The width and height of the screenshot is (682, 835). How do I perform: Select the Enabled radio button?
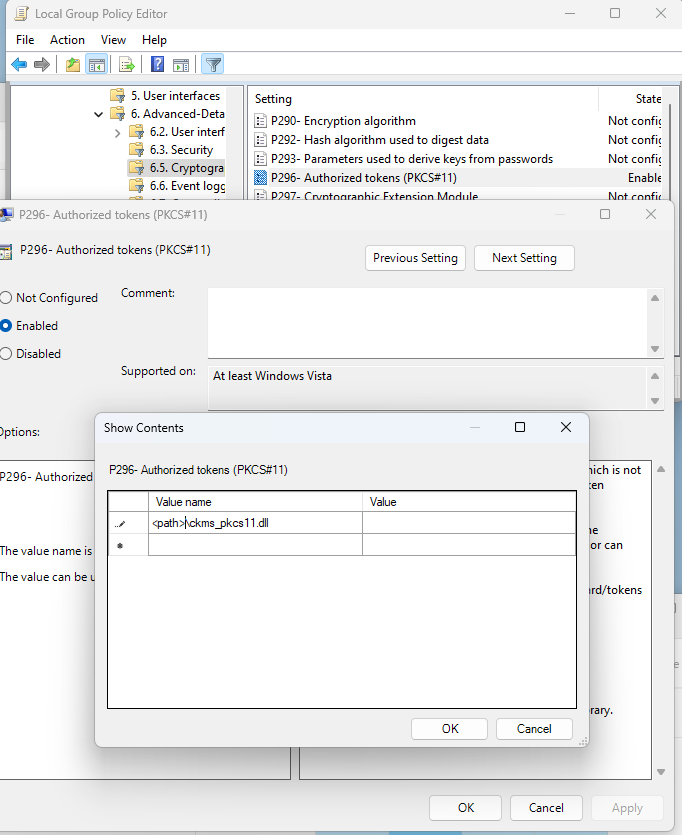(6, 326)
